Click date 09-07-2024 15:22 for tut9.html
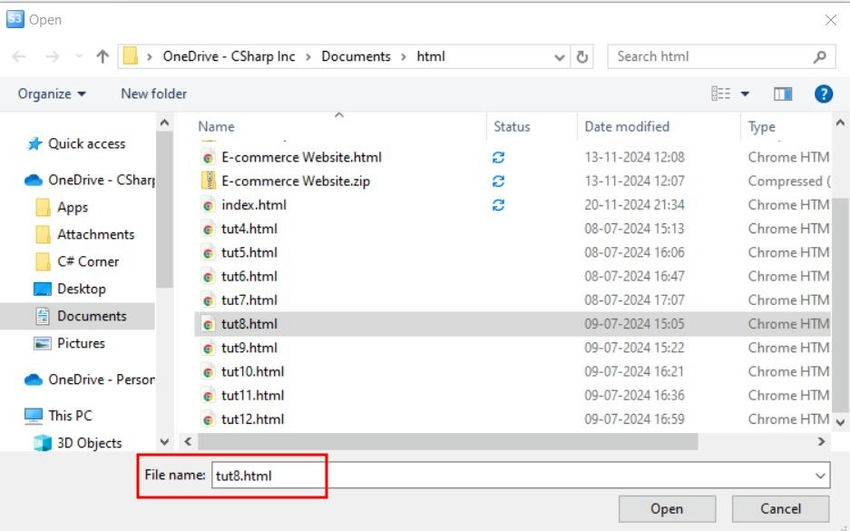This screenshot has height=531, width=850. [x=634, y=348]
